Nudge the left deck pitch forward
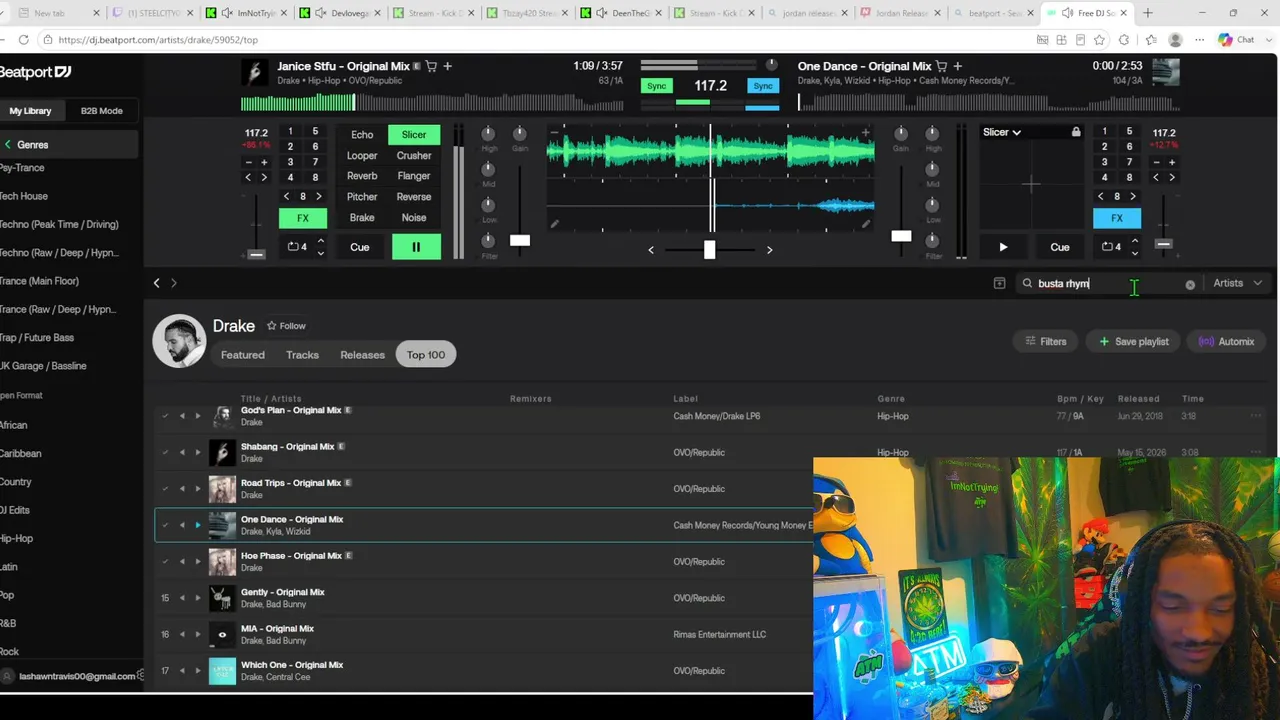1280x720 pixels. click(x=264, y=177)
